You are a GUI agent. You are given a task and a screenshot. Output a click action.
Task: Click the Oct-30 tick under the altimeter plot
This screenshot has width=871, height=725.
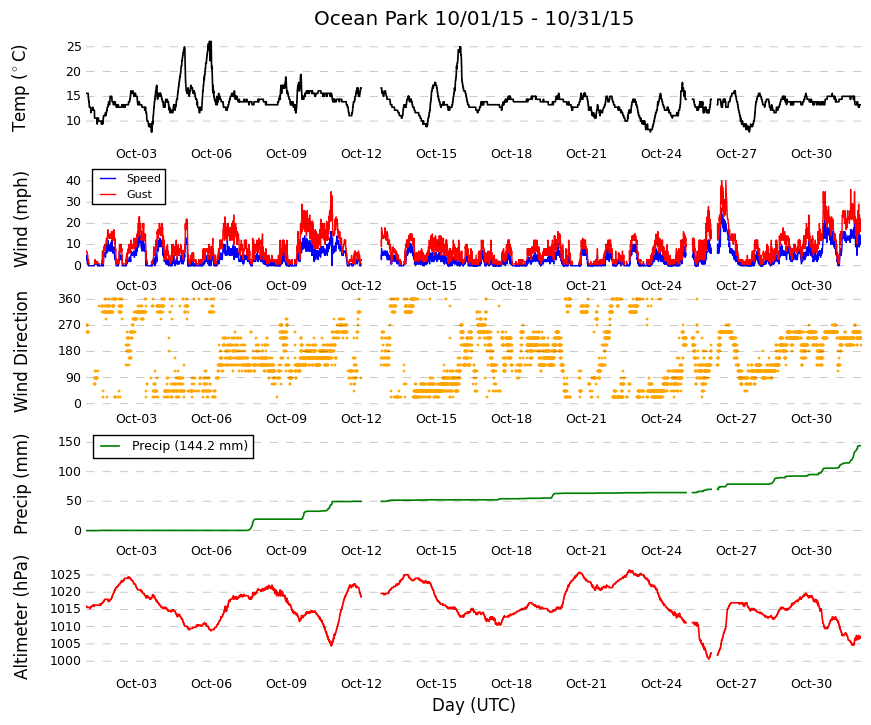pyautogui.click(x=811, y=684)
